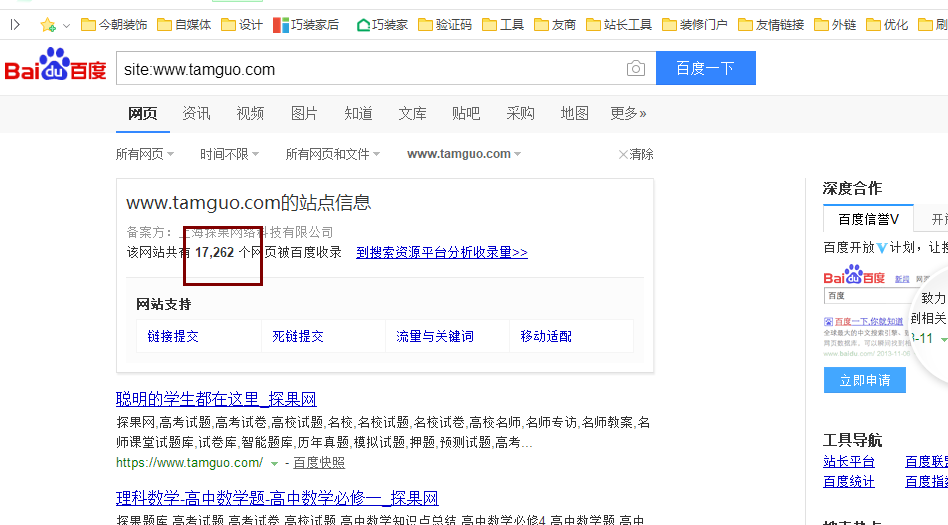Viewport: 948px width, 525px height.
Task: Open the 今朝装饰 bookmark folder
Action: (114, 25)
